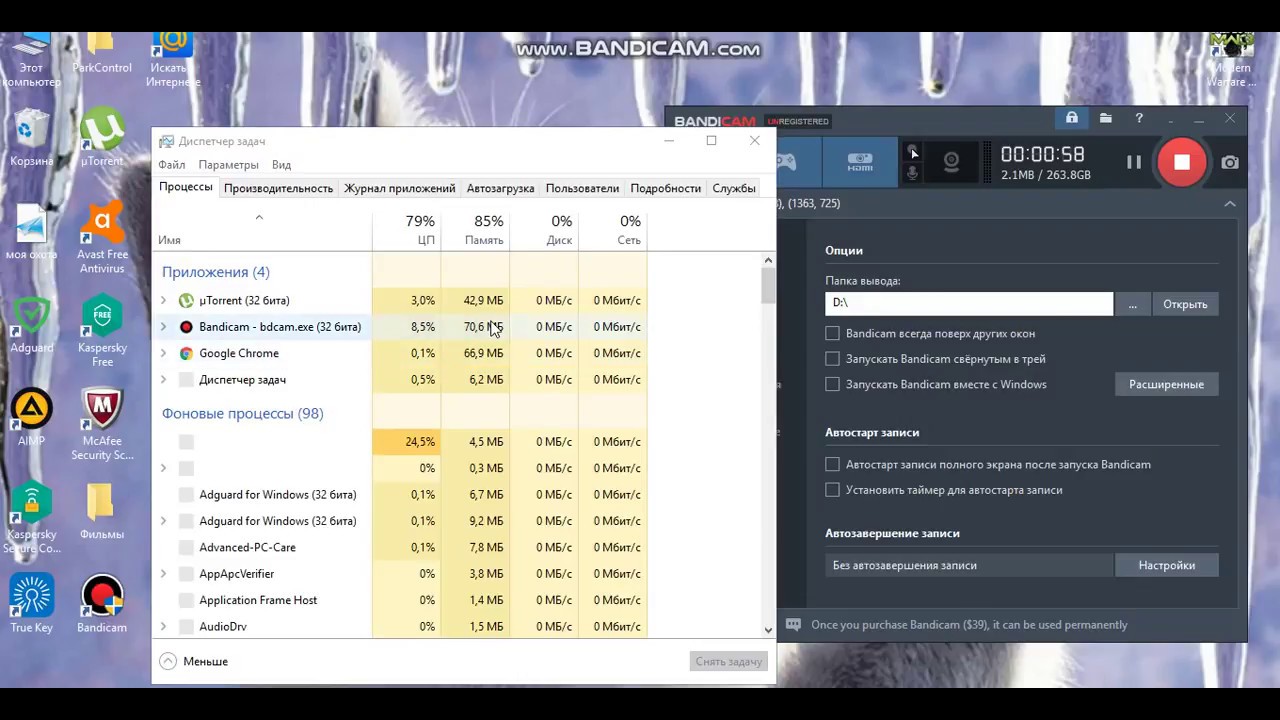
Task: Collapse Bandicam panel with chevron arrow
Action: pos(1230,203)
